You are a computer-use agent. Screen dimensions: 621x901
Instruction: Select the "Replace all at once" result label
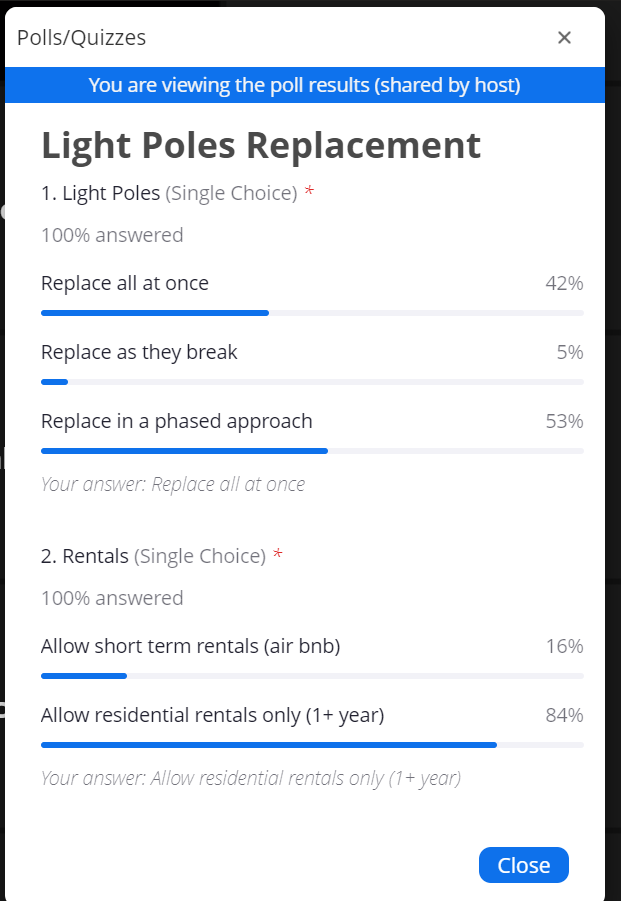[x=125, y=283]
